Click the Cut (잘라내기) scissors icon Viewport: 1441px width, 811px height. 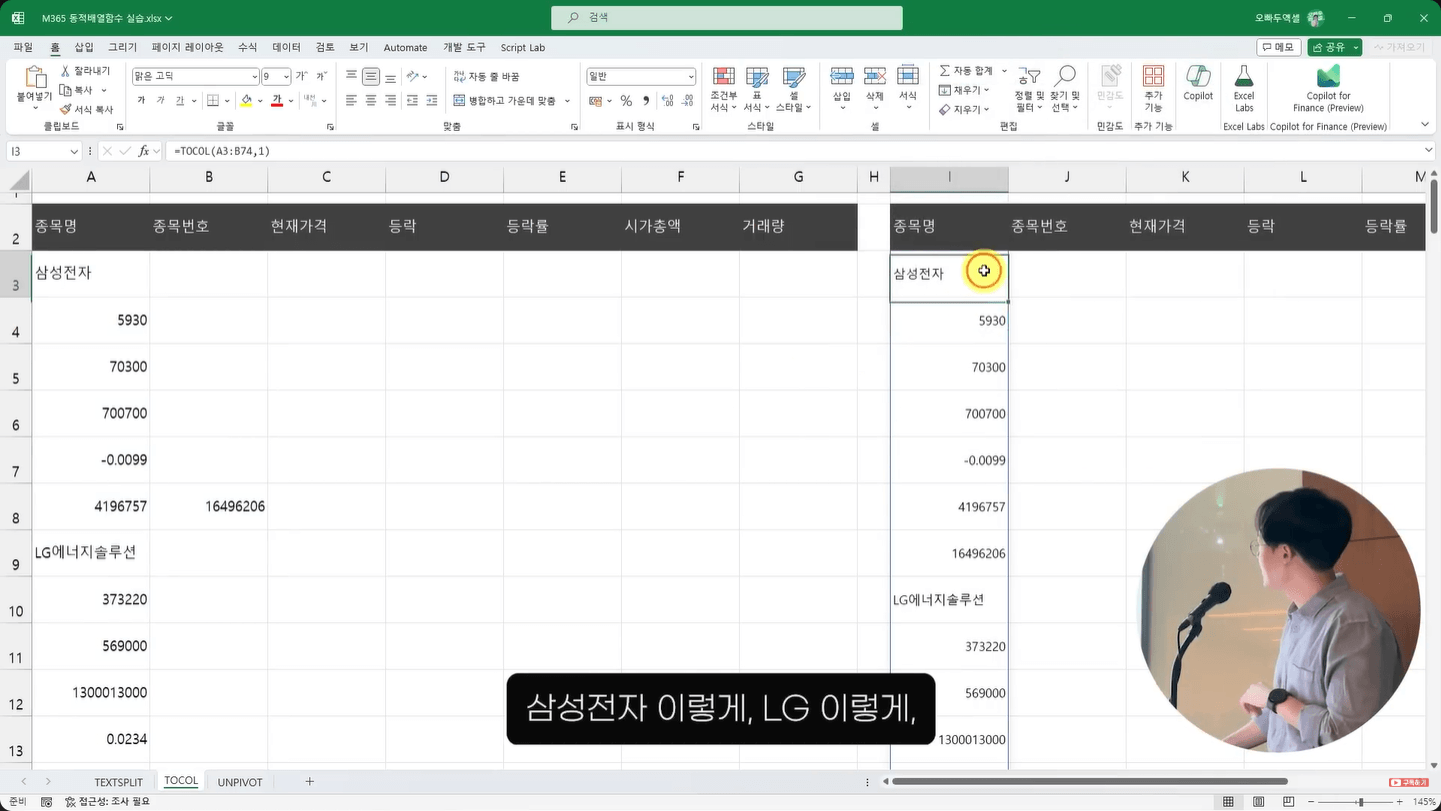[x=66, y=71]
